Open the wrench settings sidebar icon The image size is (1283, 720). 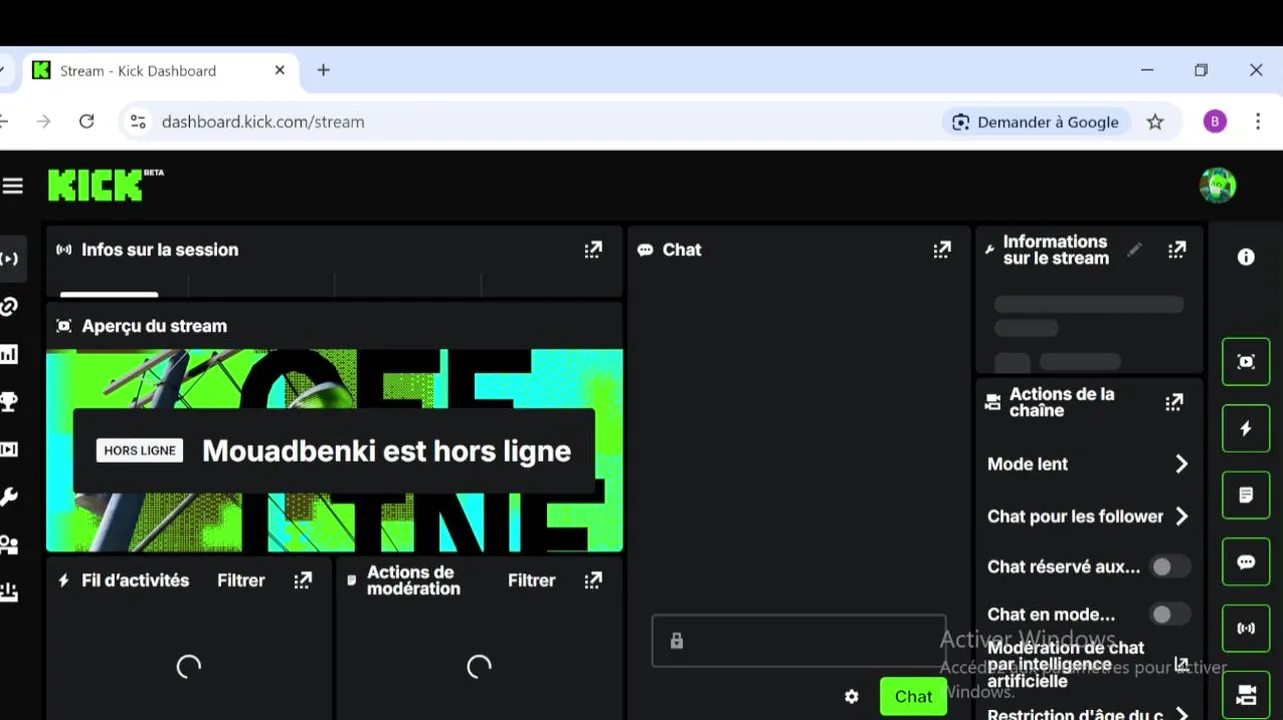(9, 497)
